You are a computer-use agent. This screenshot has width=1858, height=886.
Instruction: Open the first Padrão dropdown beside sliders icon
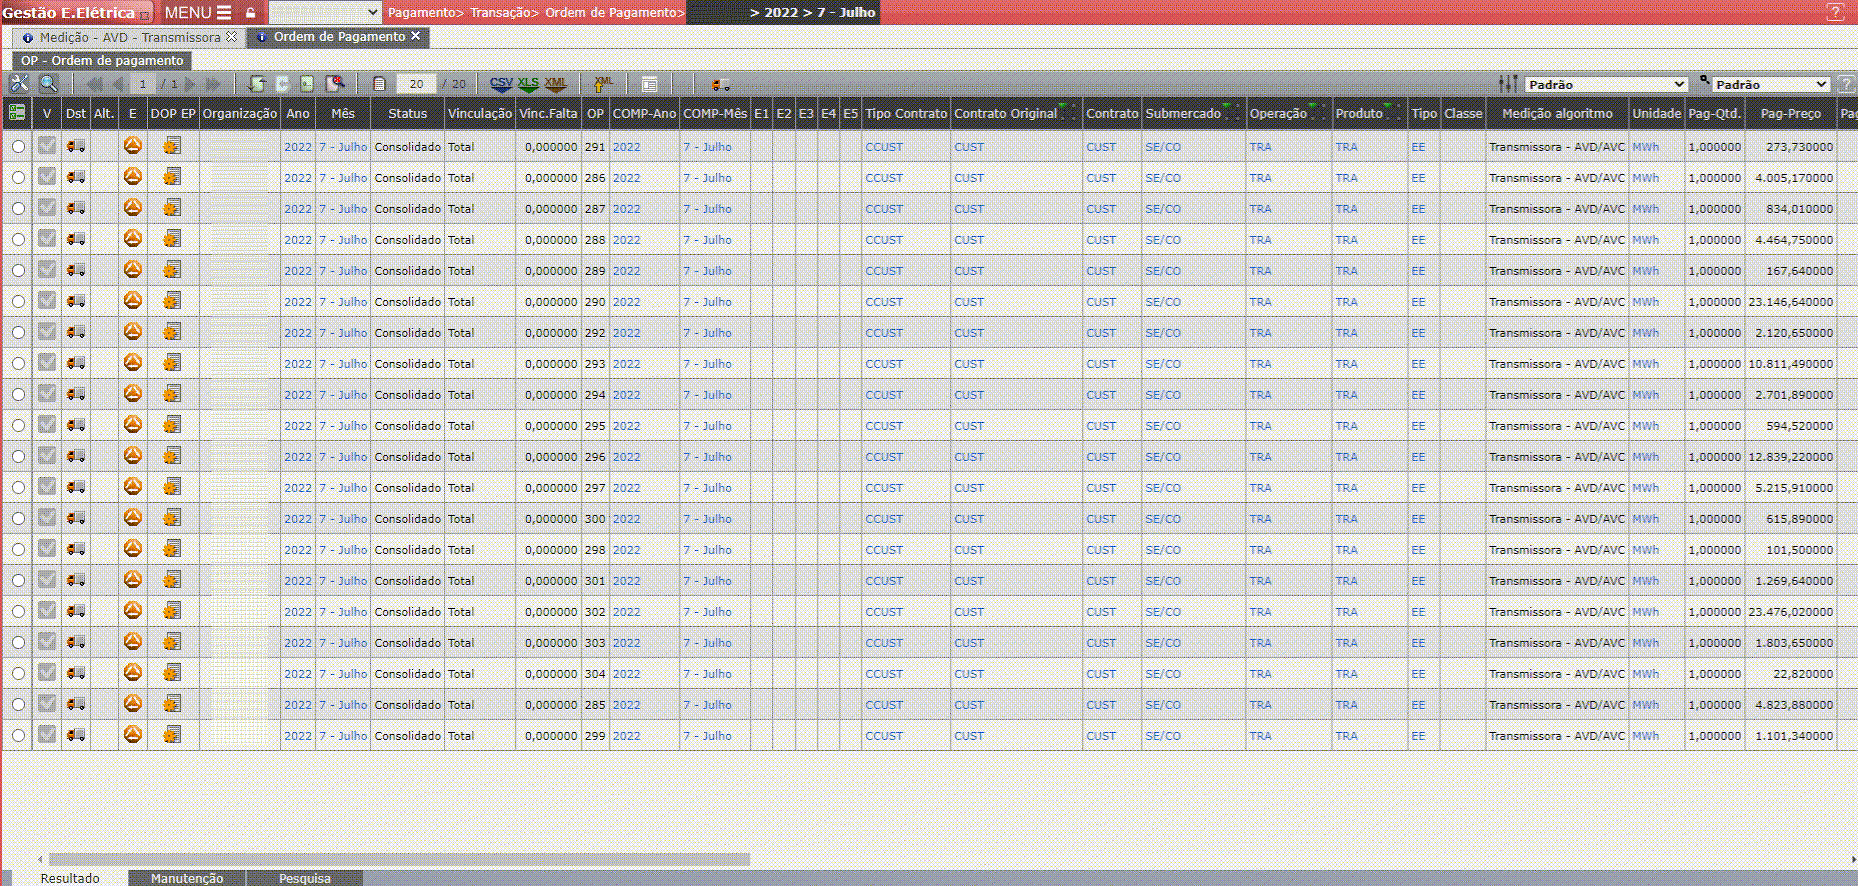pyautogui.click(x=1606, y=84)
